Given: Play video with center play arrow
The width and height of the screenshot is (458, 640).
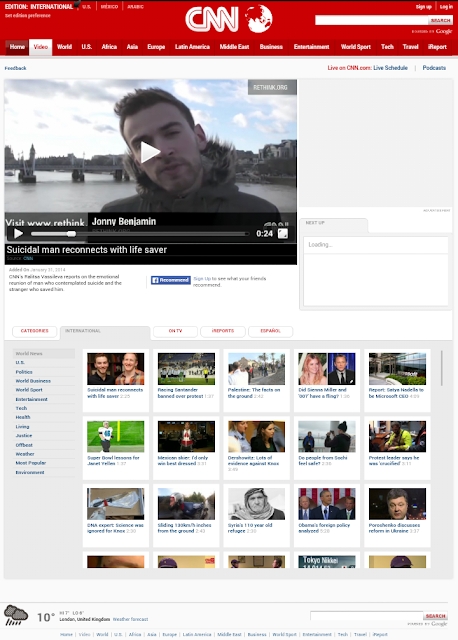Looking at the screenshot, I should [x=150, y=152].
